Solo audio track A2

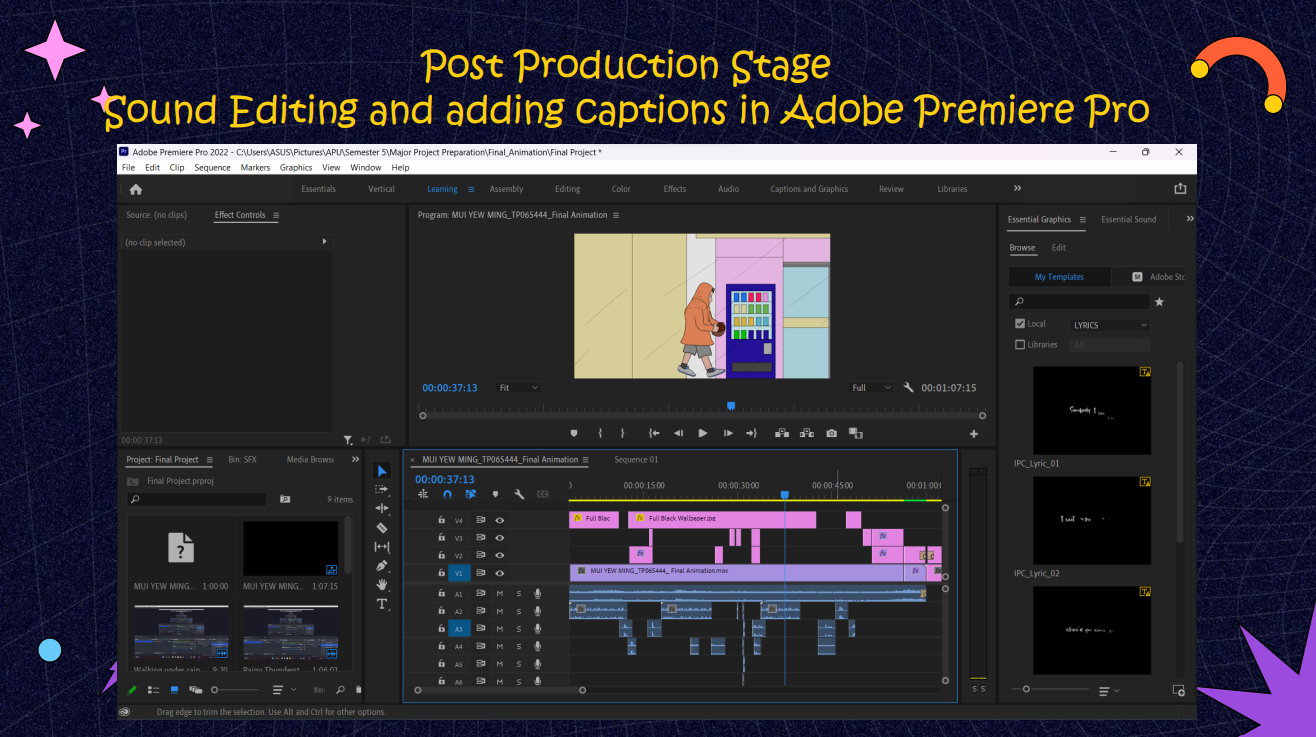coord(518,611)
